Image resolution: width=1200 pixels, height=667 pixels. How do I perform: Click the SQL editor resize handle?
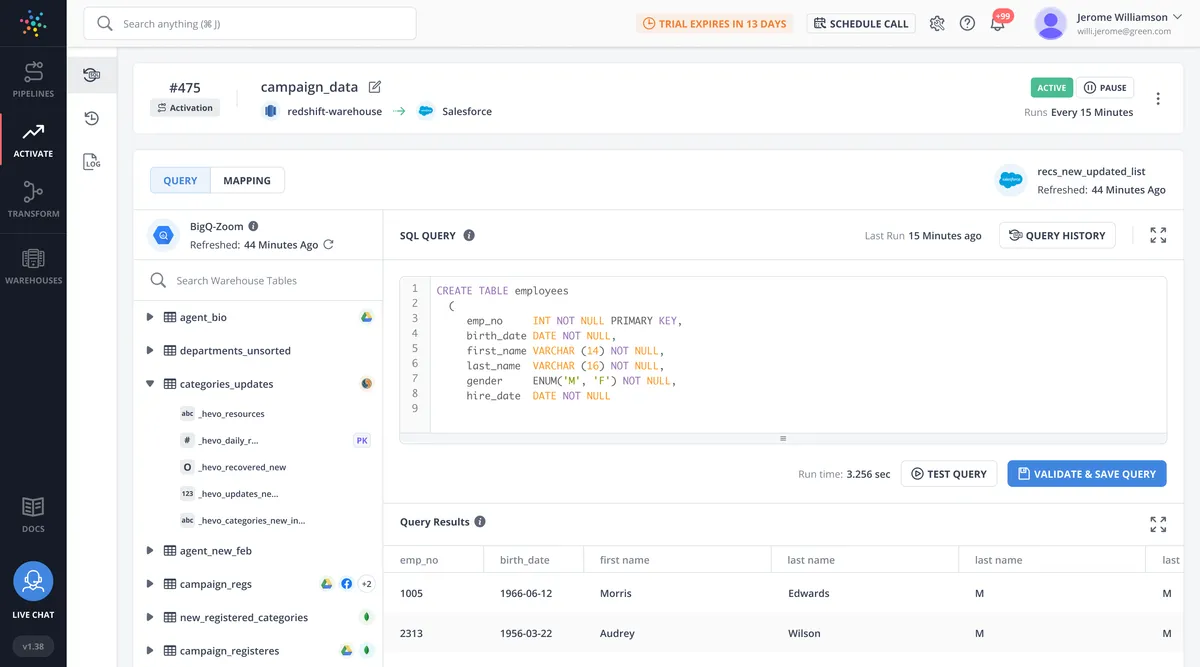[783, 438]
